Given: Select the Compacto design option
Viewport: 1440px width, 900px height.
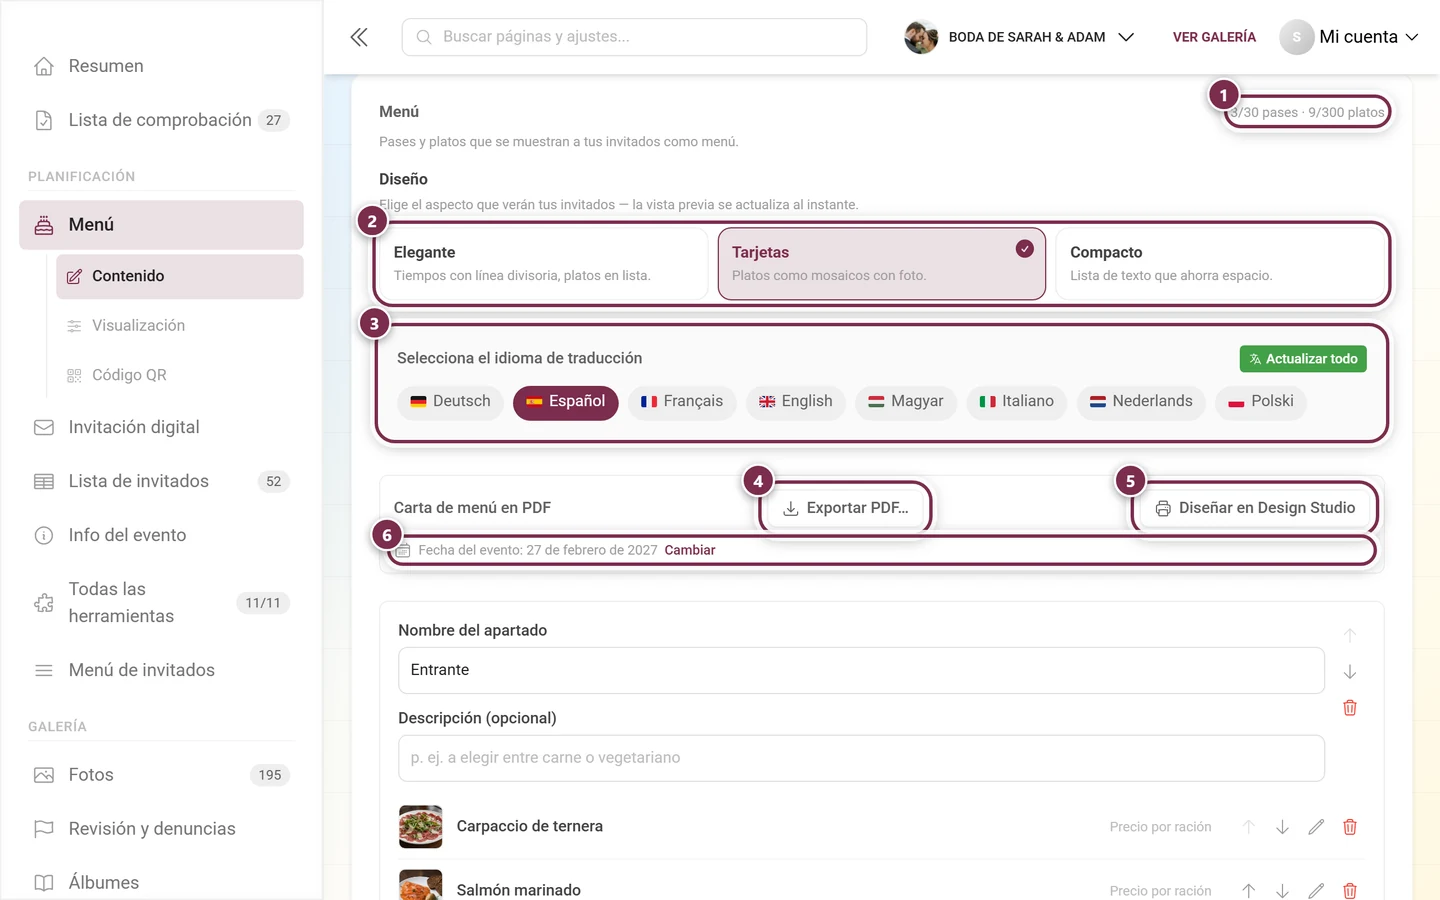Looking at the screenshot, I should click(1220, 264).
